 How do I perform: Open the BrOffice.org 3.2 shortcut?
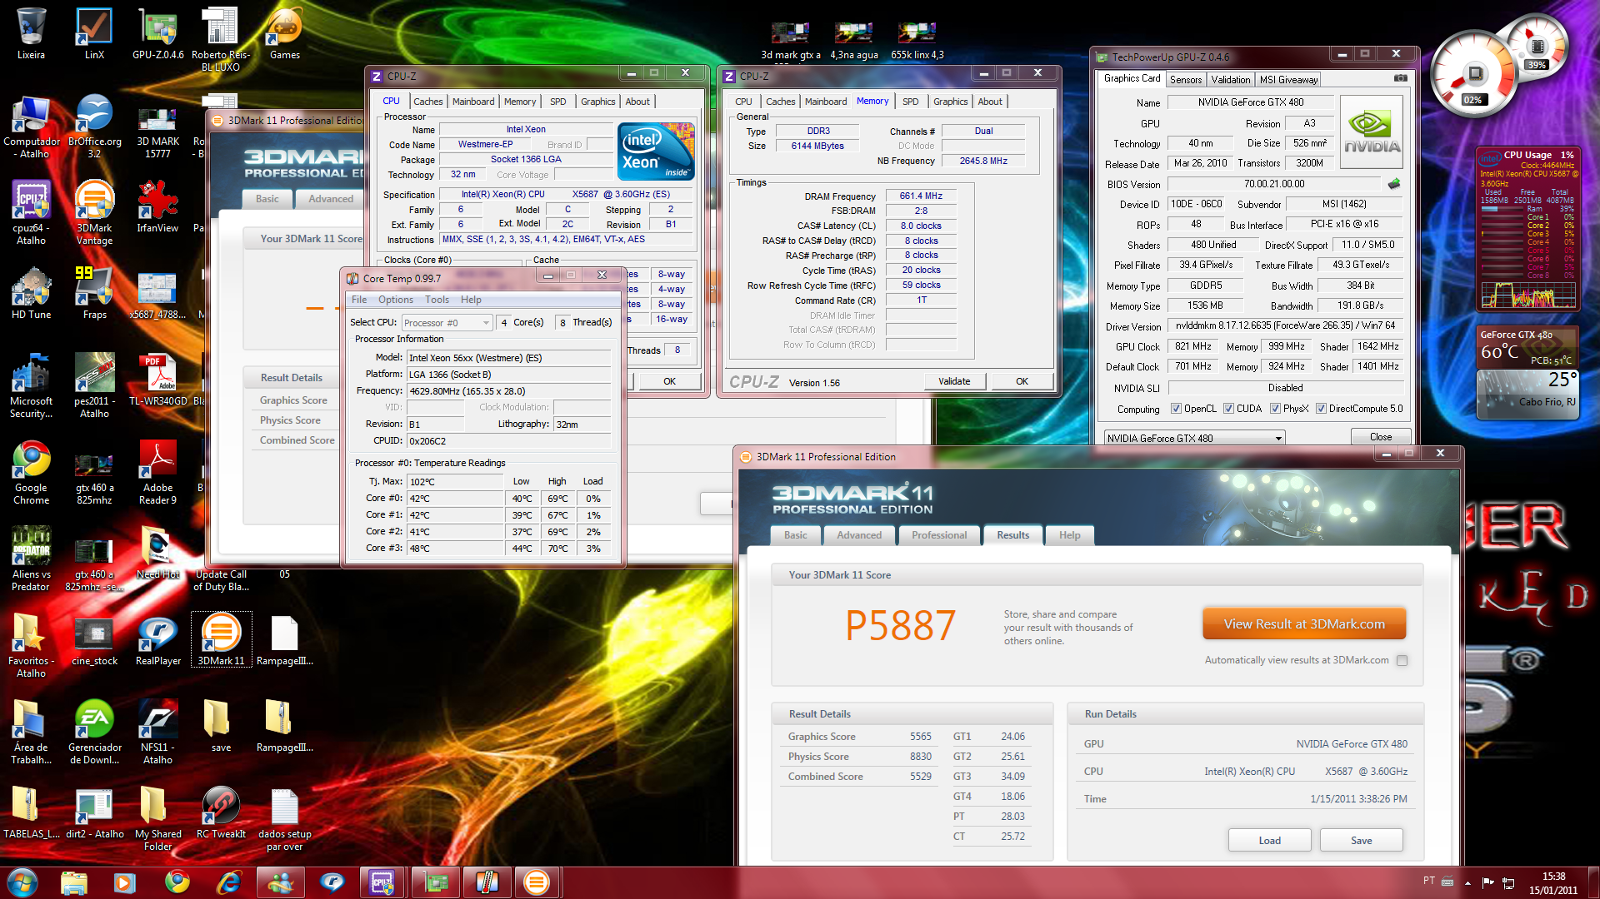pos(94,126)
